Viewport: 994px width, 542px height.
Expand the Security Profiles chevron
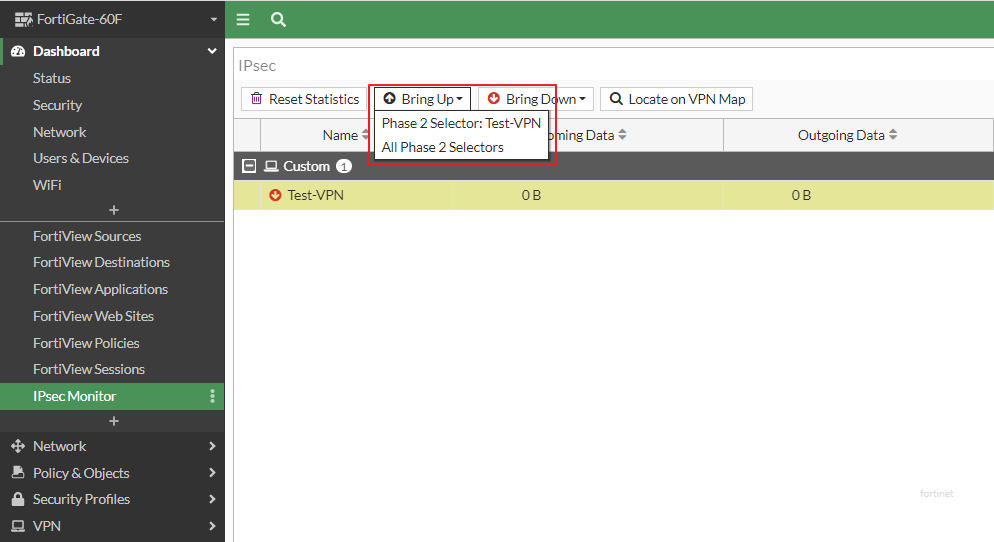point(212,500)
